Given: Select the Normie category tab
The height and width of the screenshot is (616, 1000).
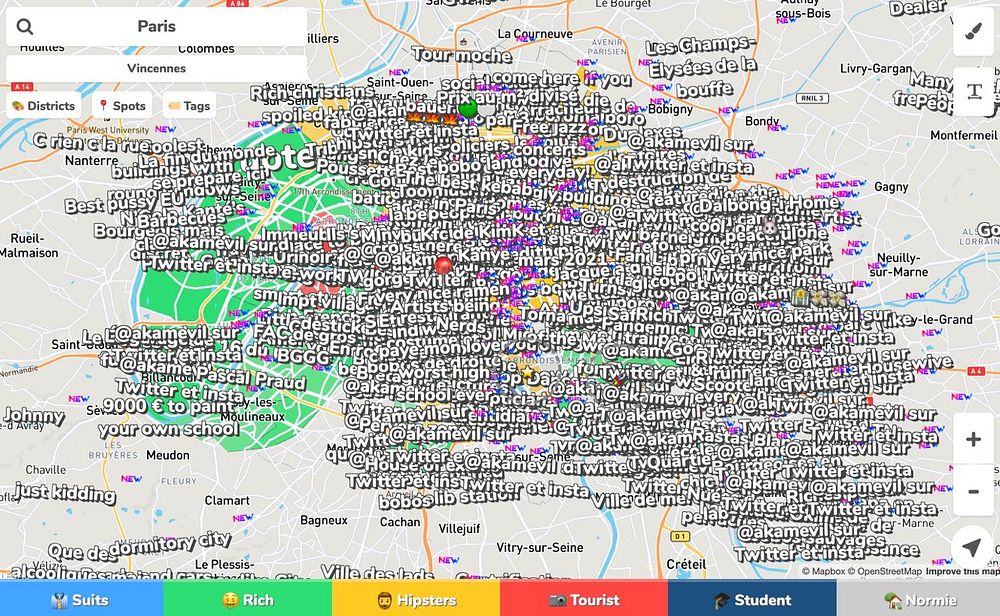Looking at the screenshot, I should (x=918, y=600).
